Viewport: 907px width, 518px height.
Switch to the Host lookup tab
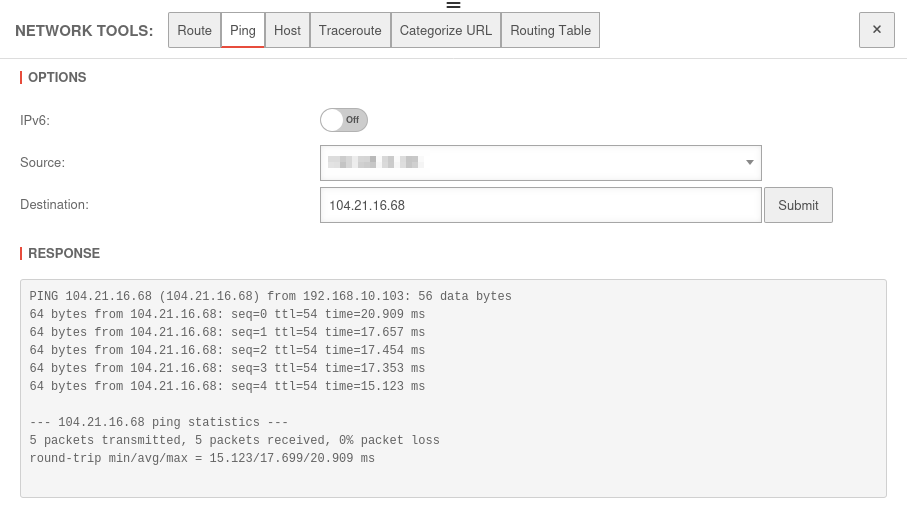(287, 30)
